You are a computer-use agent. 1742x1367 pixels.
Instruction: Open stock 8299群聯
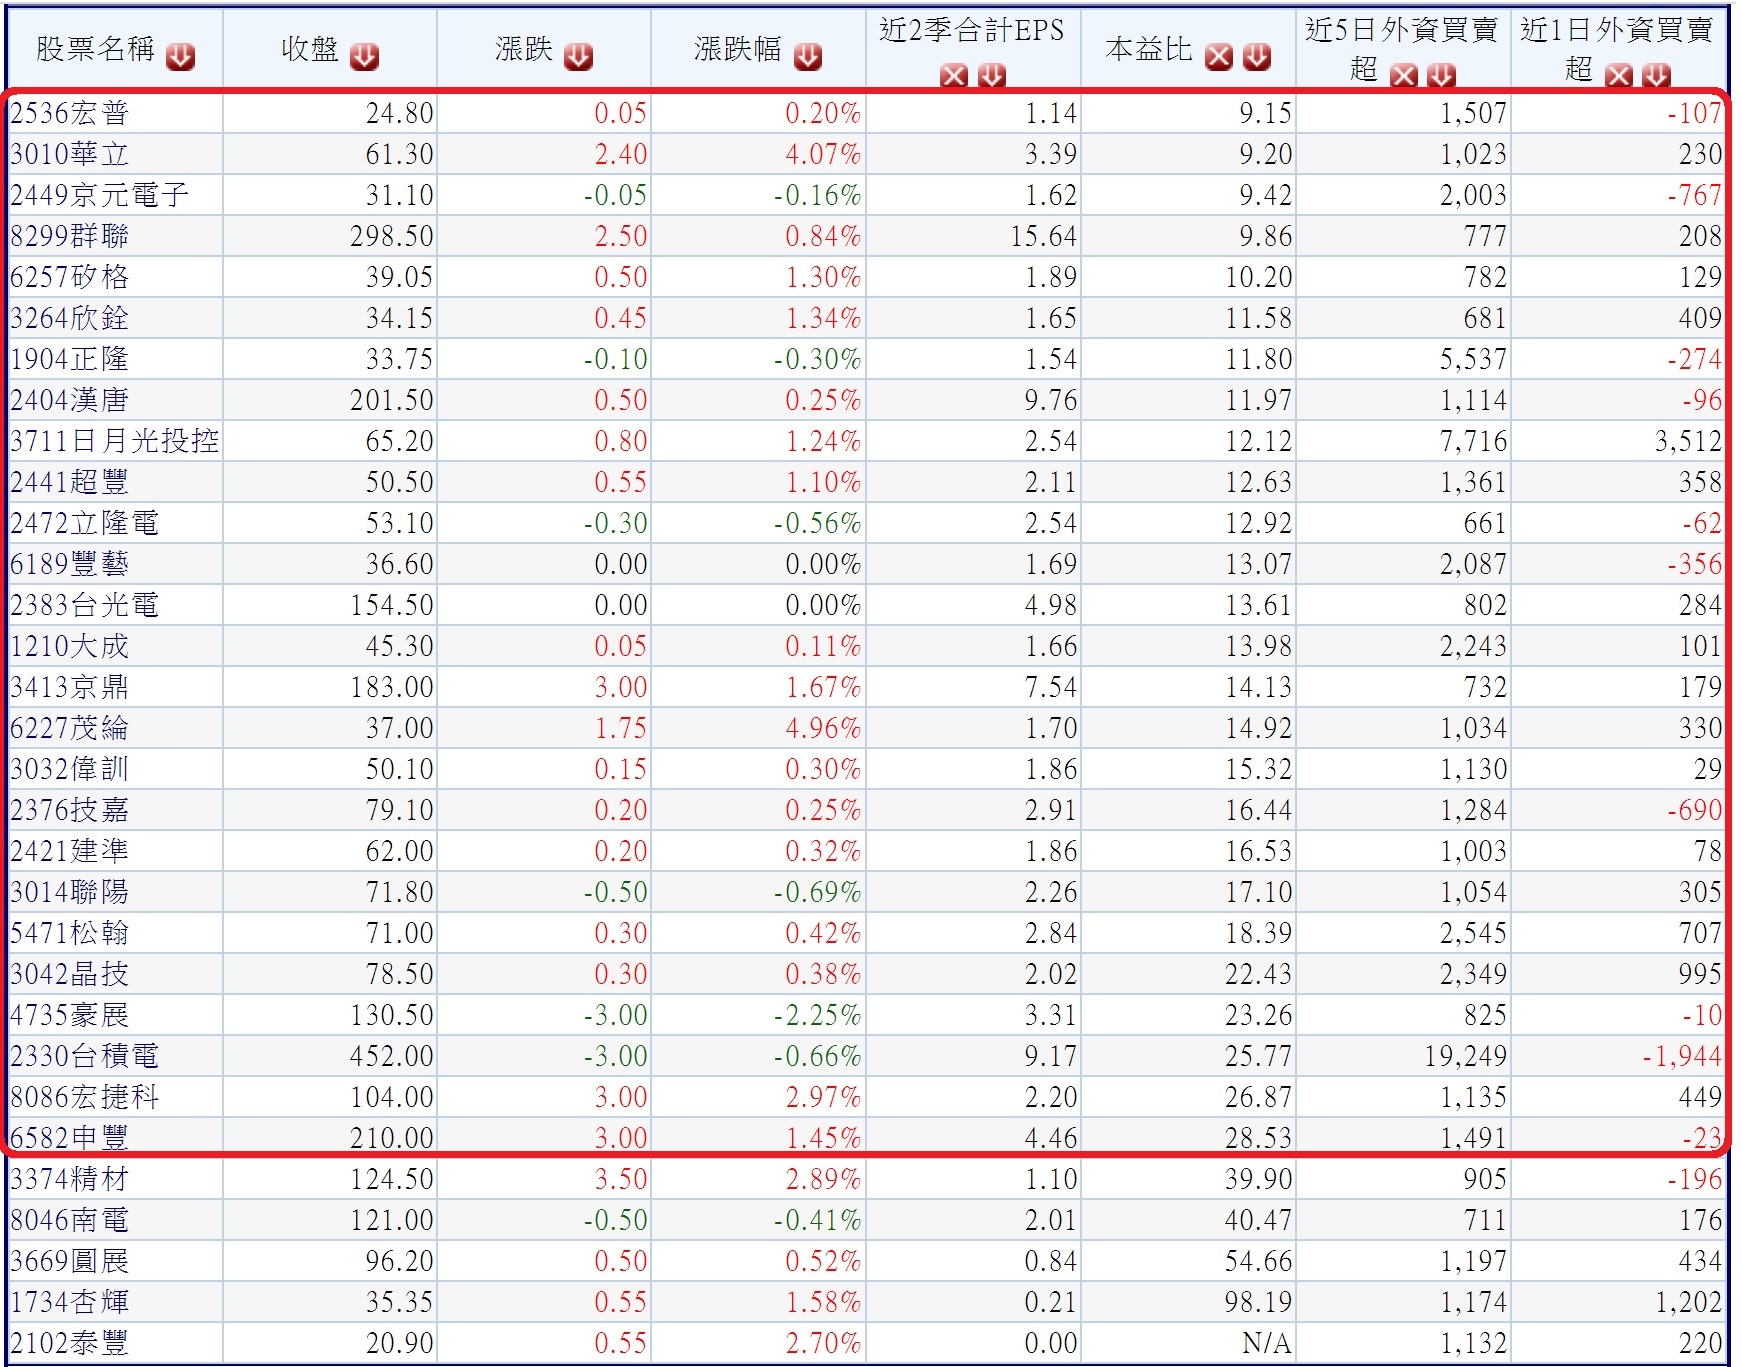[70, 236]
